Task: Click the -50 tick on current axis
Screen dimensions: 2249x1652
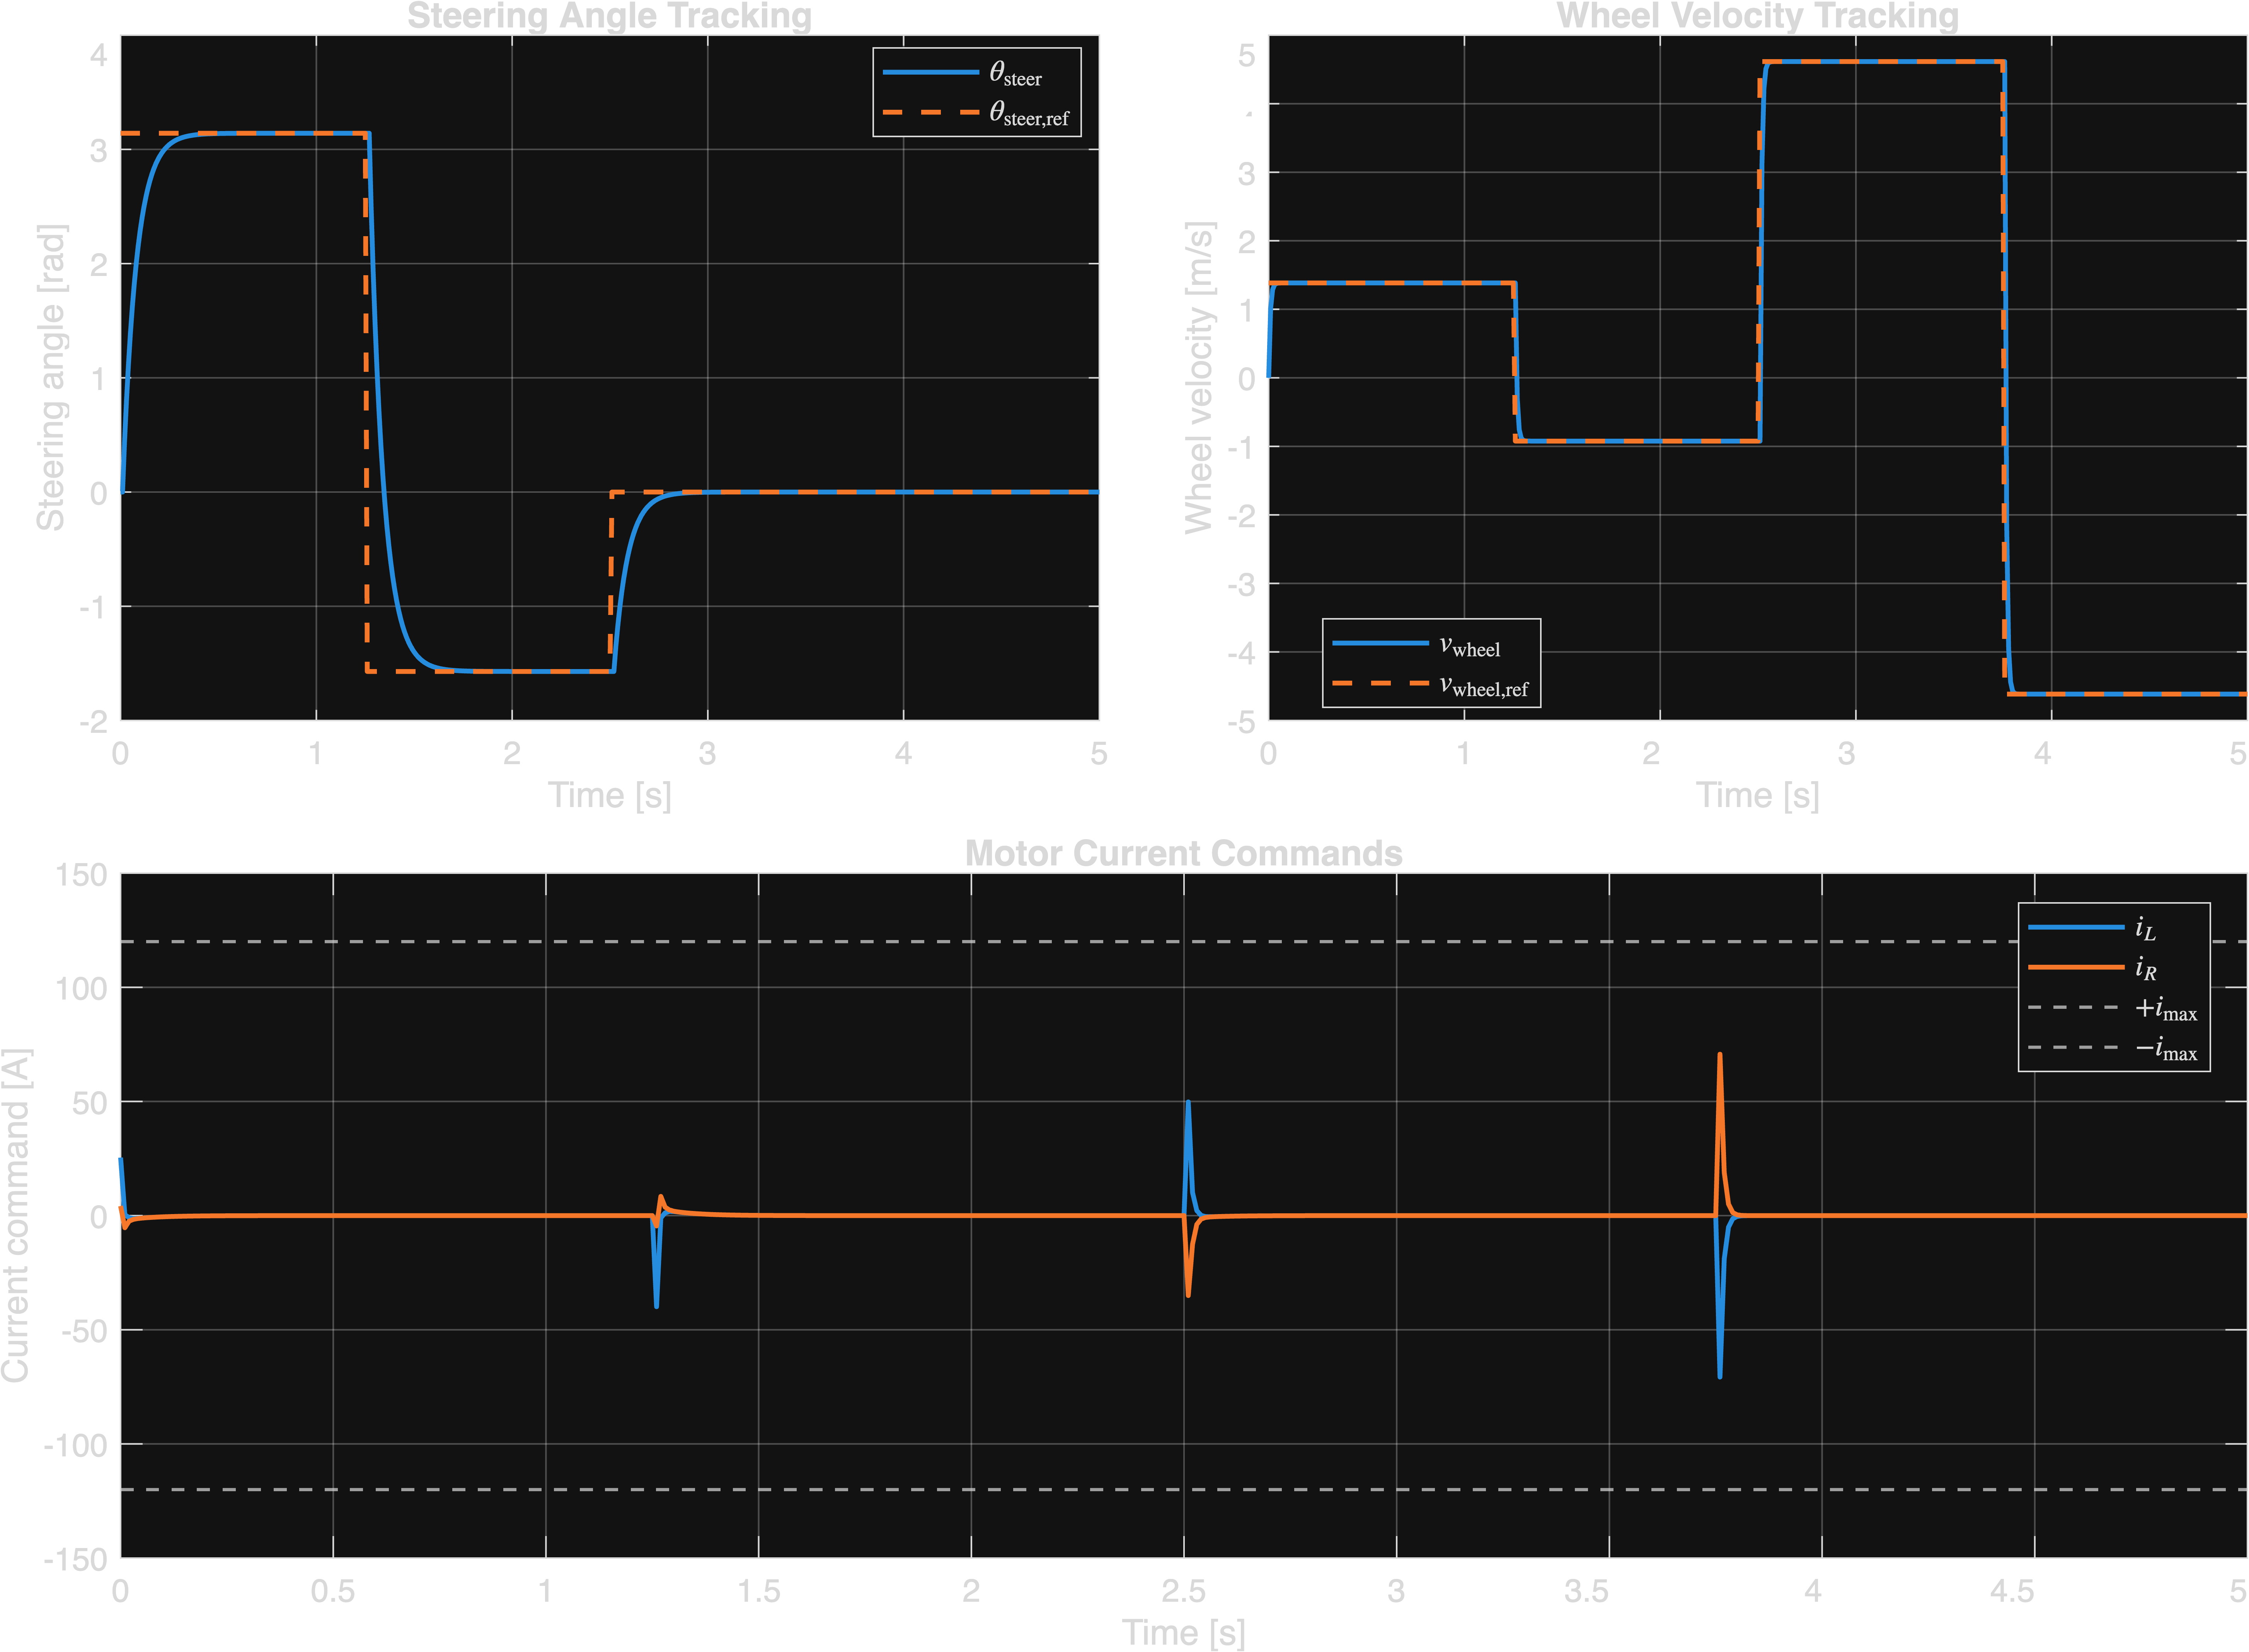Action: pyautogui.click(x=84, y=1331)
